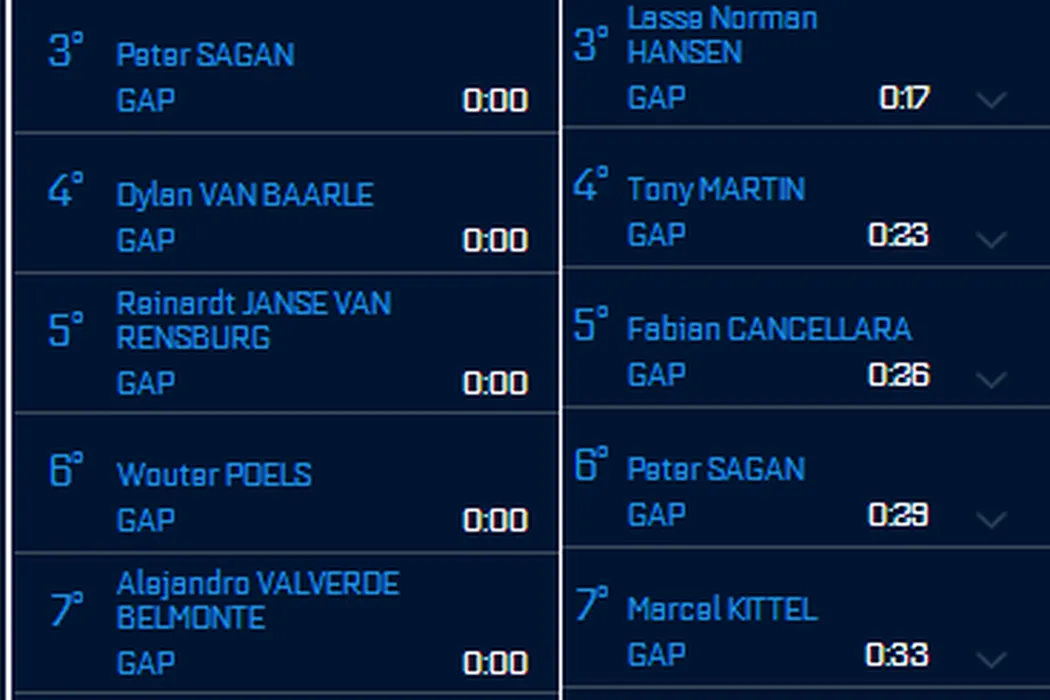This screenshot has height=700, width=1050.
Task: Expand Marcel KITTEL's row chevron
Action: click(x=991, y=659)
